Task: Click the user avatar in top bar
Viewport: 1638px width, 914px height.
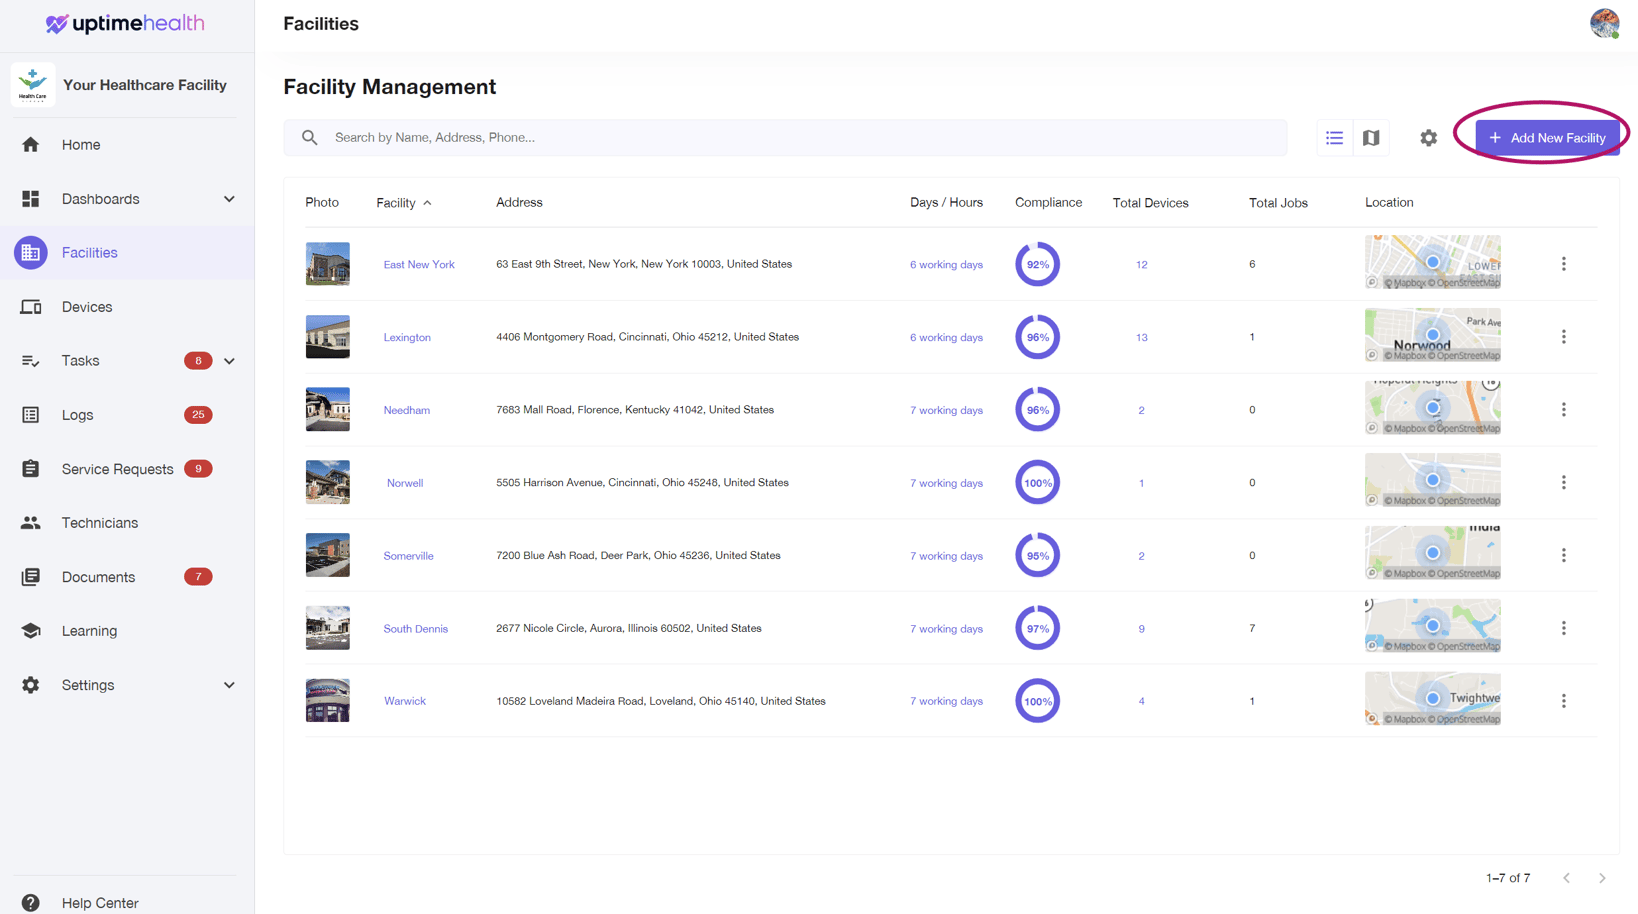Action: (1604, 23)
